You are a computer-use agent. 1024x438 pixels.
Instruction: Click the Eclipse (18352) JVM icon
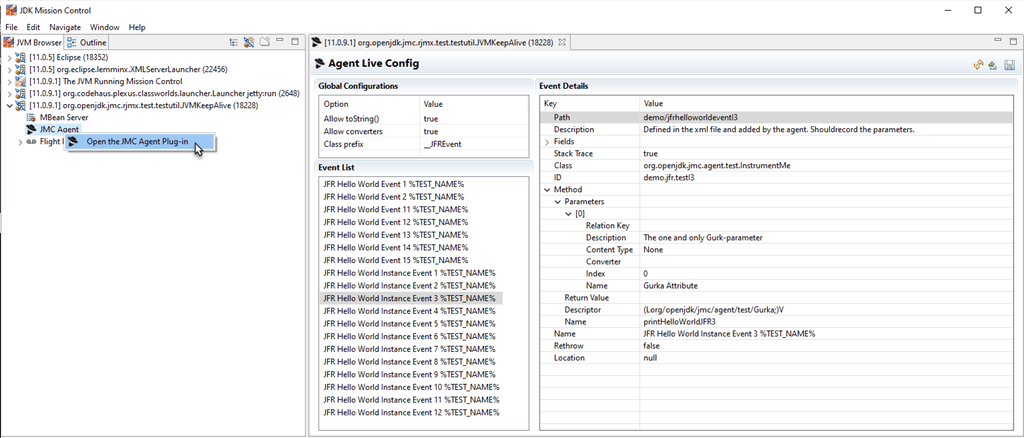pos(21,57)
